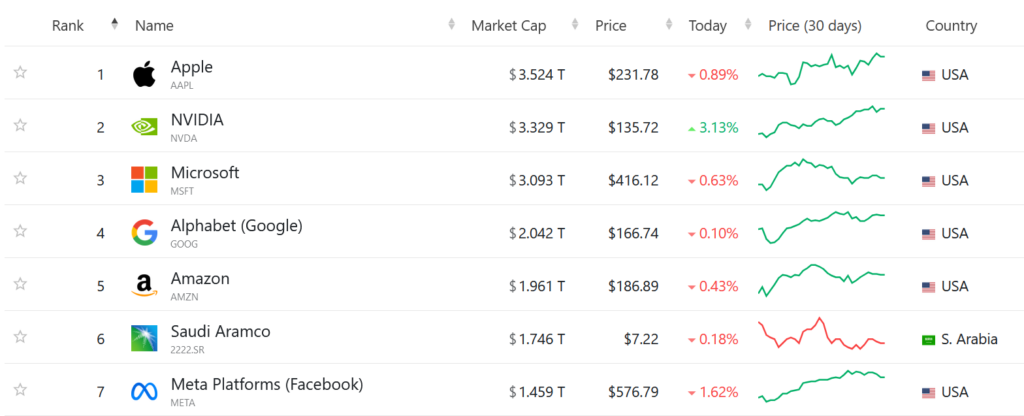This screenshot has width=1024, height=416.
Task: Click the Google G logo
Action: click(x=144, y=233)
